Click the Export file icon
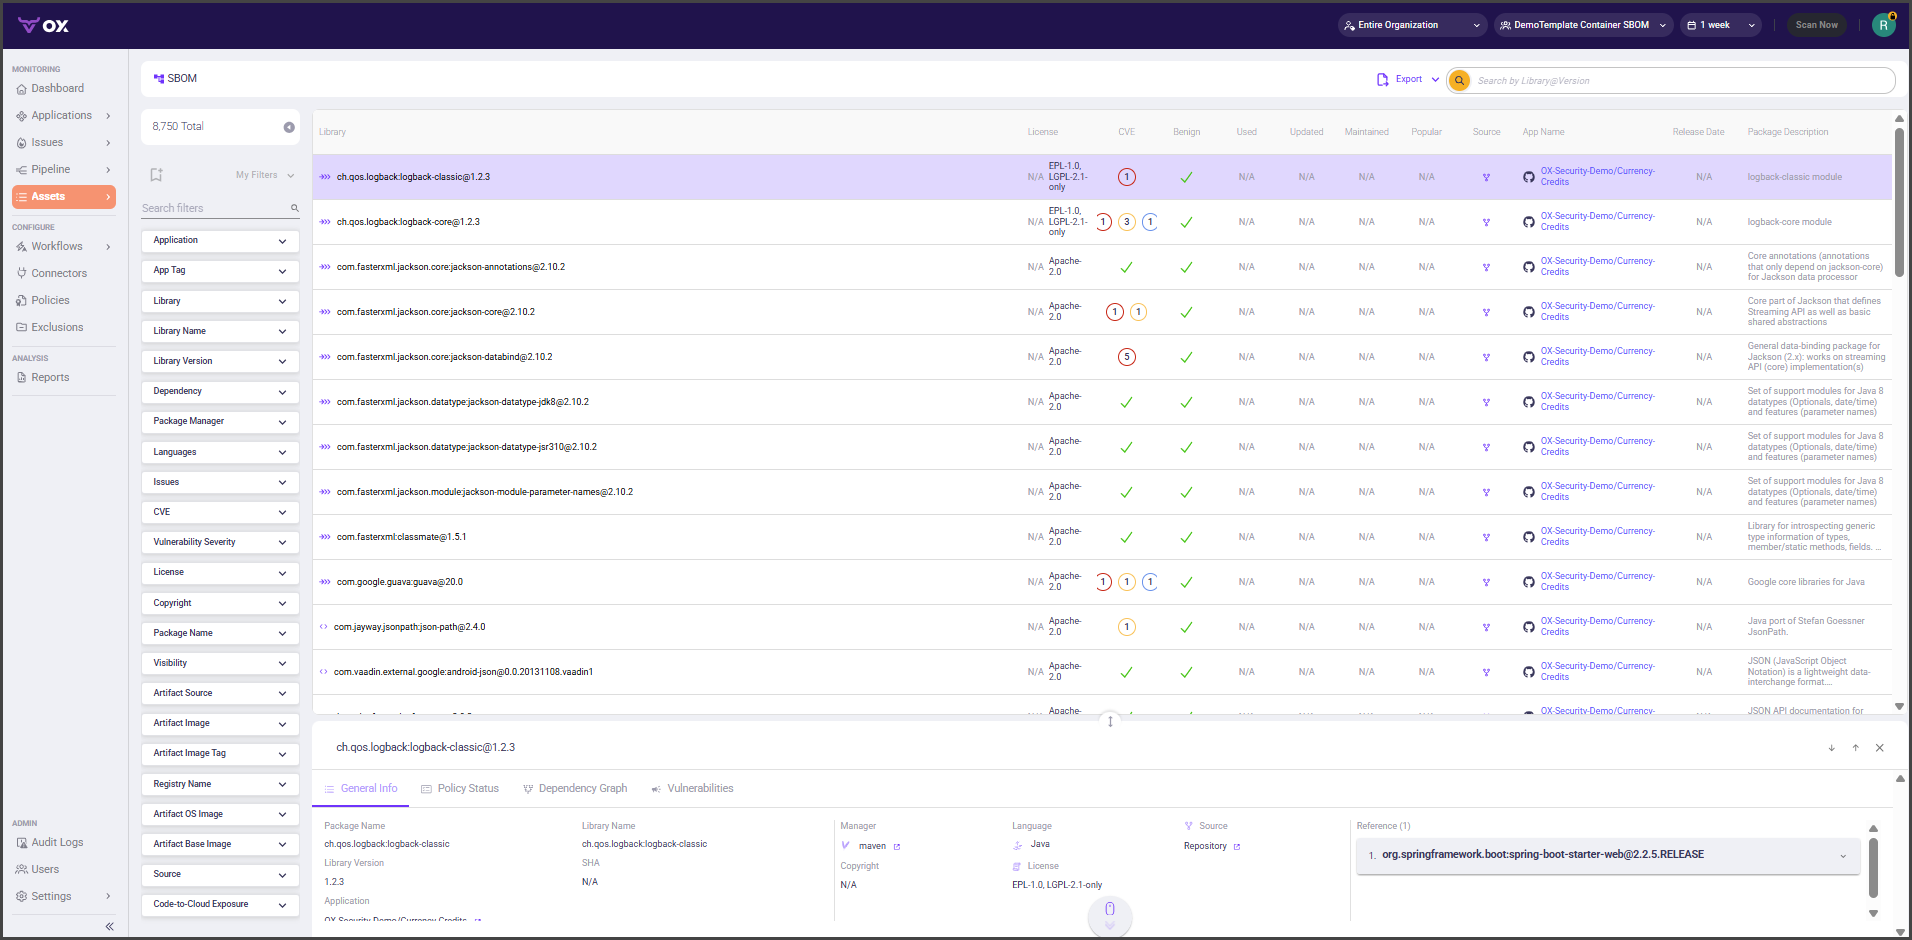Image resolution: width=1912 pixels, height=940 pixels. pyautogui.click(x=1382, y=80)
